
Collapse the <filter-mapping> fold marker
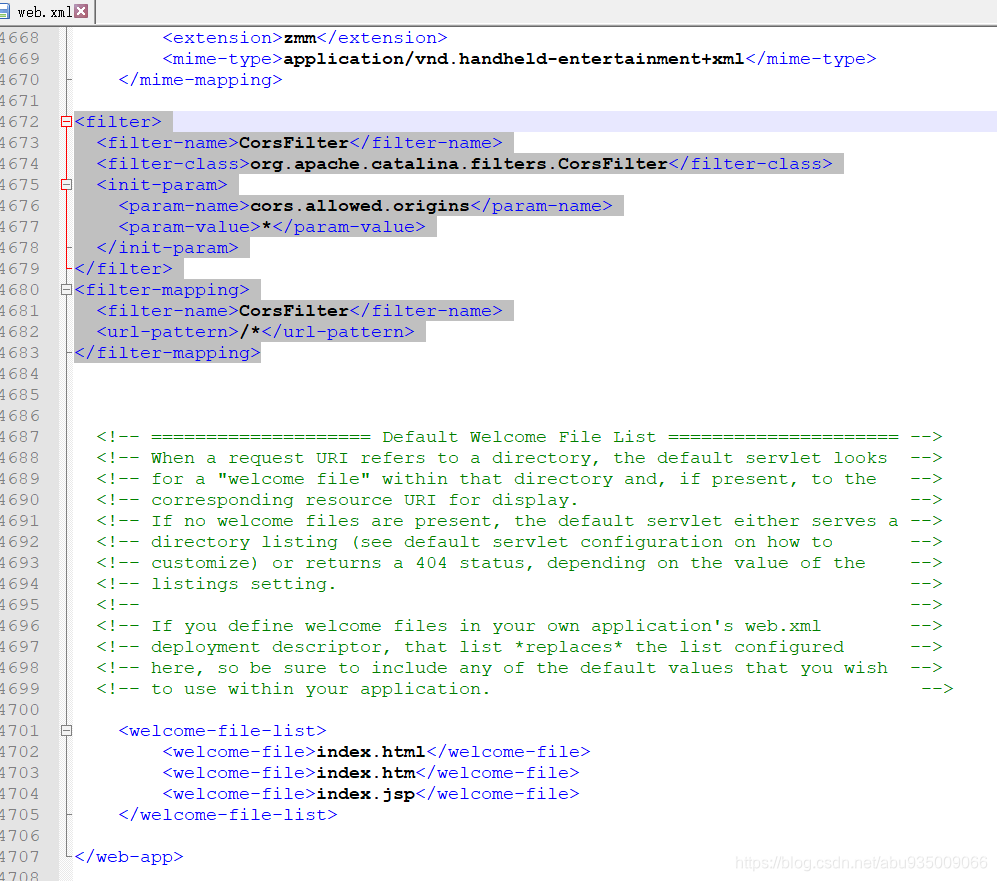point(66,289)
